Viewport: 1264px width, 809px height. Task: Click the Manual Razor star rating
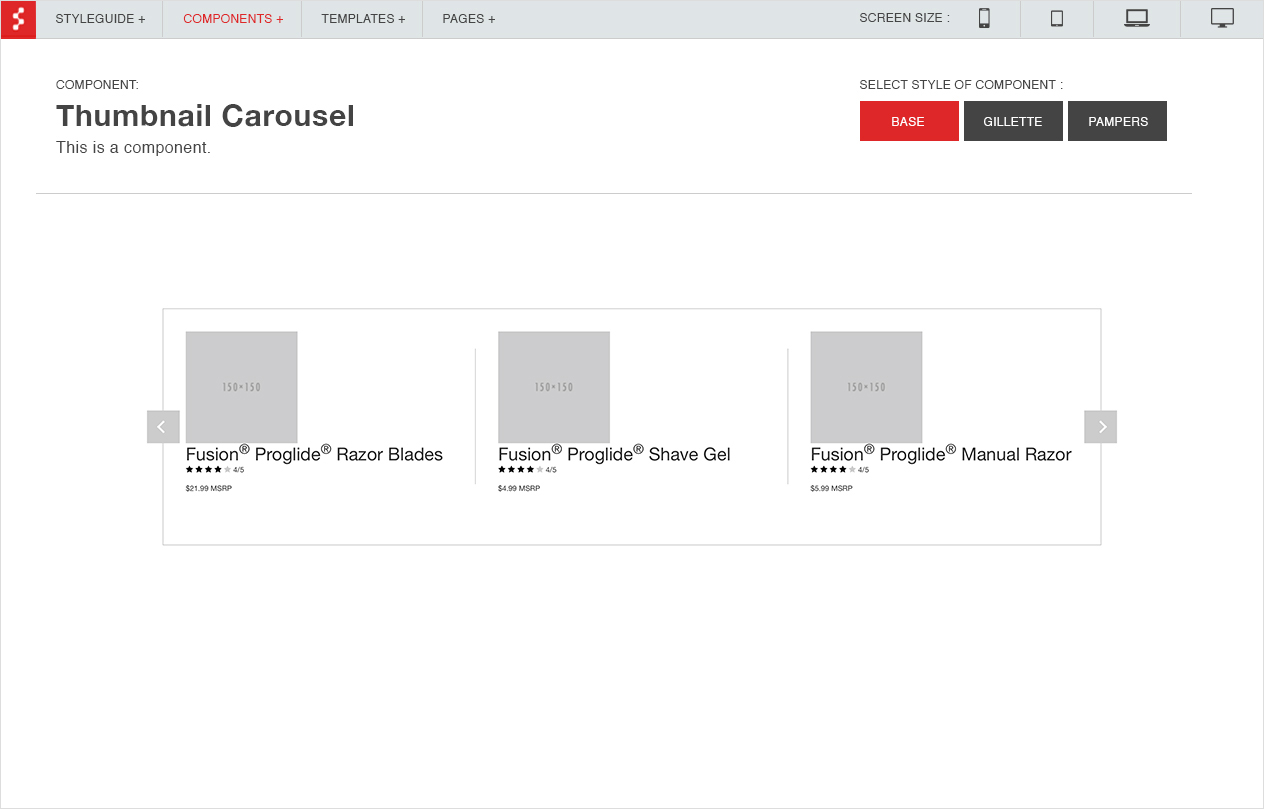(833, 470)
